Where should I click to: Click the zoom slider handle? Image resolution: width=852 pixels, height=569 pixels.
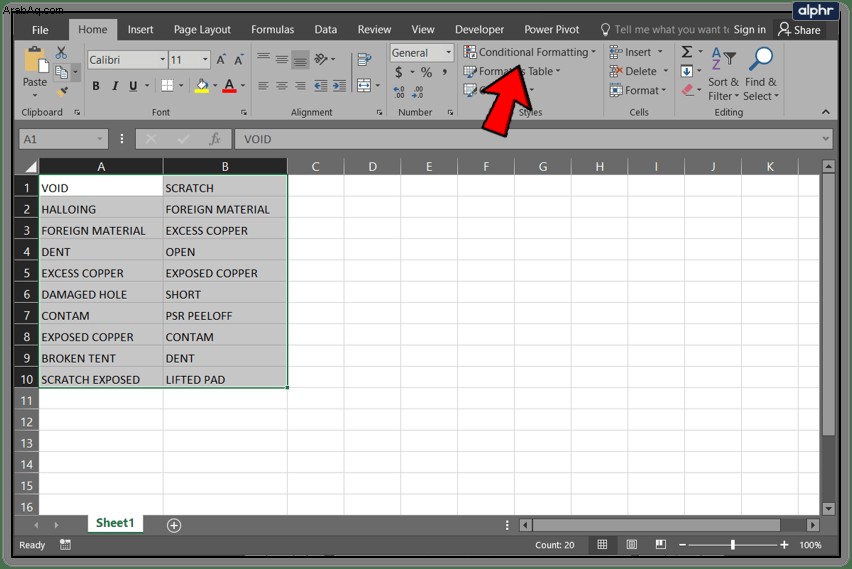pyautogui.click(x=732, y=545)
